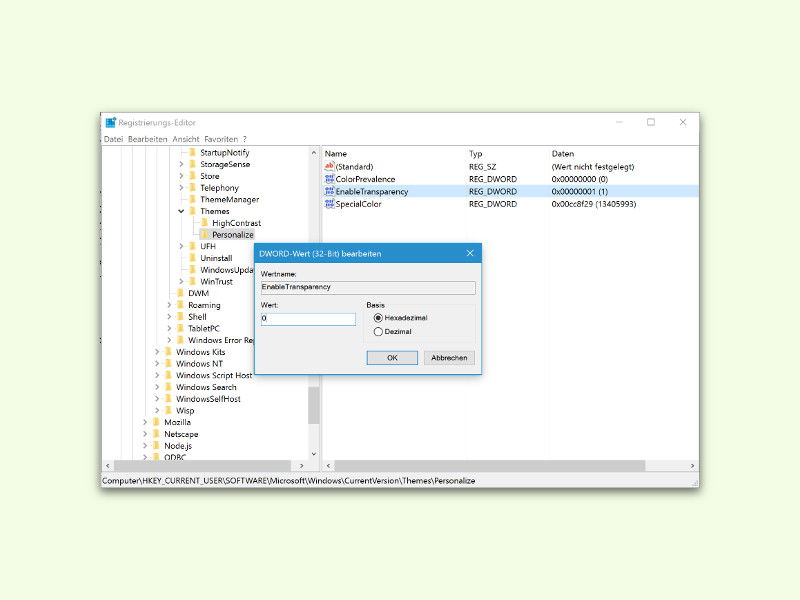Click the Personalize folder icon
800x600 pixels.
coord(205,234)
